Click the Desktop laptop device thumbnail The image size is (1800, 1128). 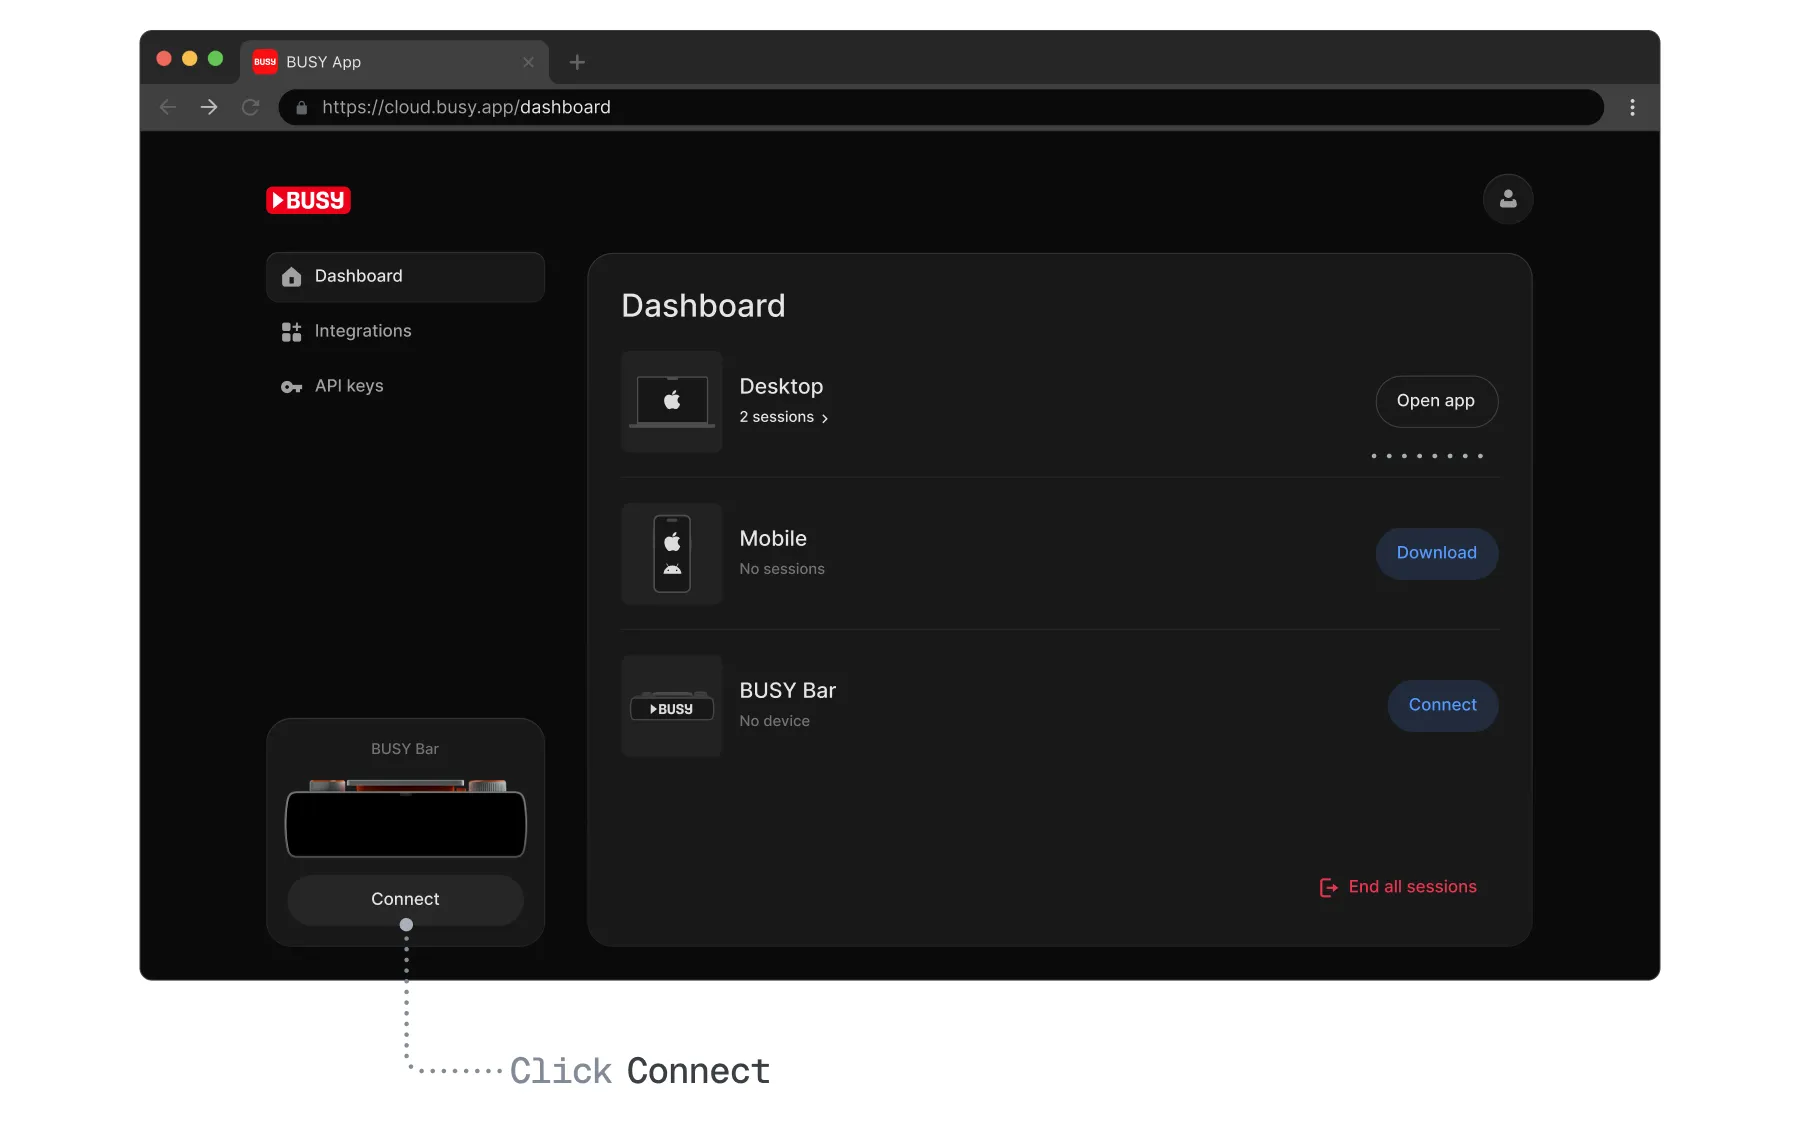(672, 402)
